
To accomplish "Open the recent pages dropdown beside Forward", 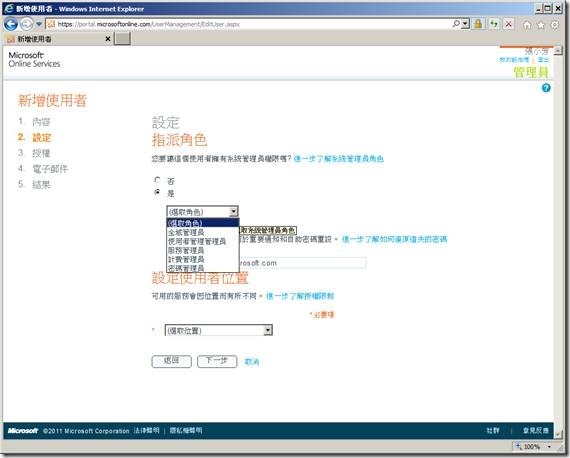I will tap(39, 24).
